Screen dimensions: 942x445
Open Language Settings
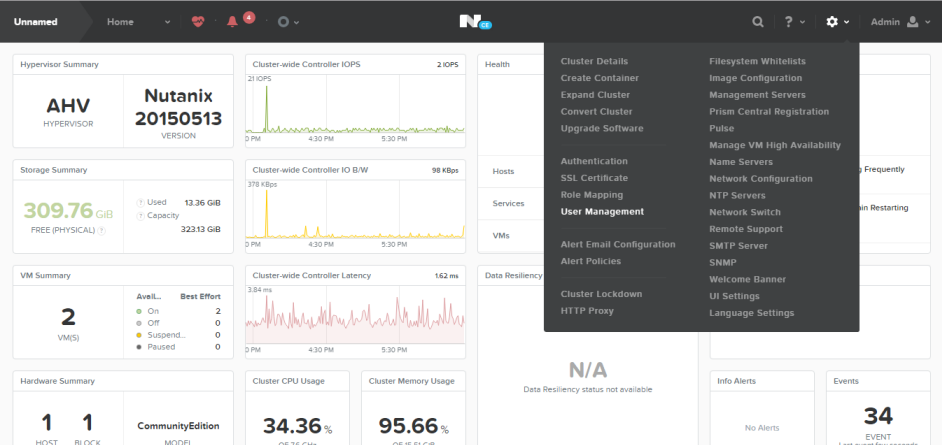[752, 313]
